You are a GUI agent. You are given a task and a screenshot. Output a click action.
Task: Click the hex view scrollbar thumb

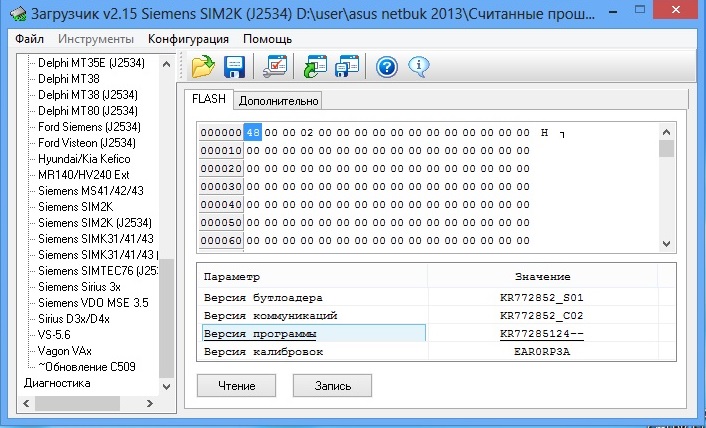point(667,149)
